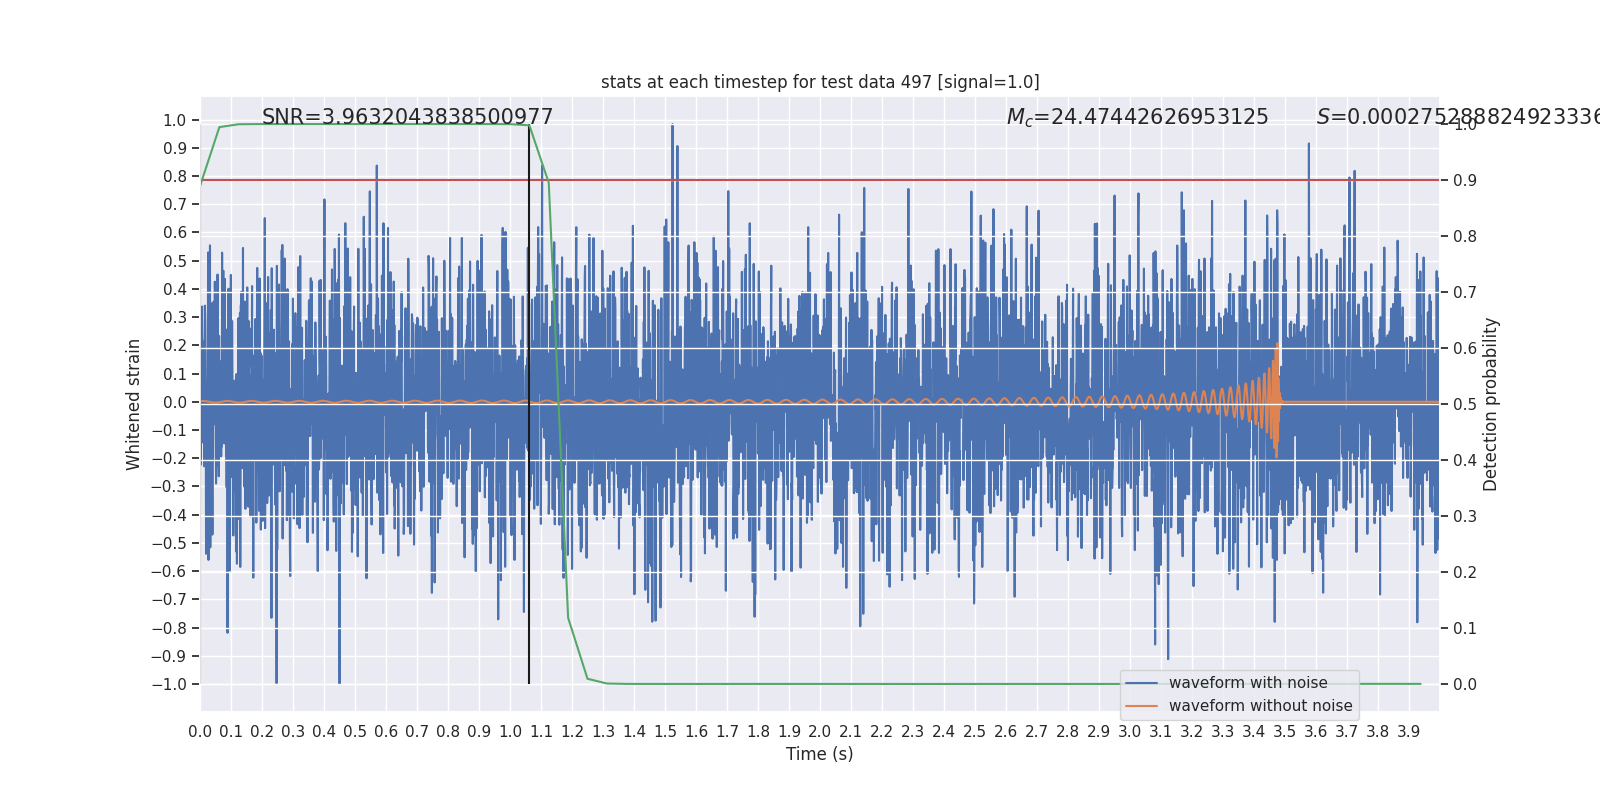Click the 3.5 tick on the time axis

click(1285, 732)
